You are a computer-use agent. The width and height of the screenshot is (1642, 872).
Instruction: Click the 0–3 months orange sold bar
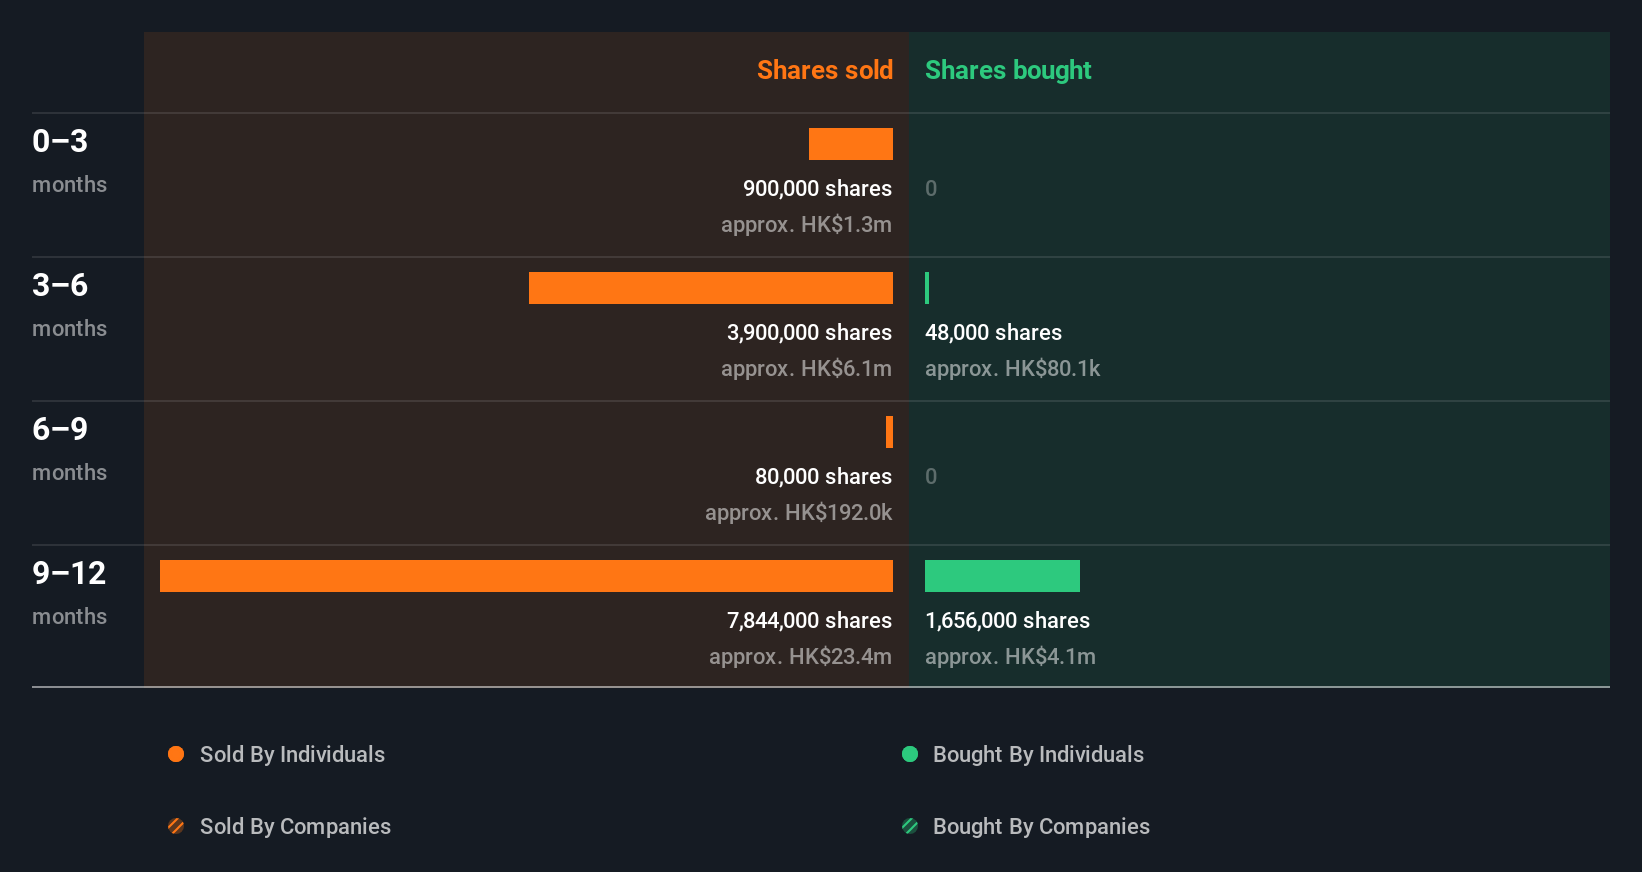pyautogui.click(x=851, y=144)
